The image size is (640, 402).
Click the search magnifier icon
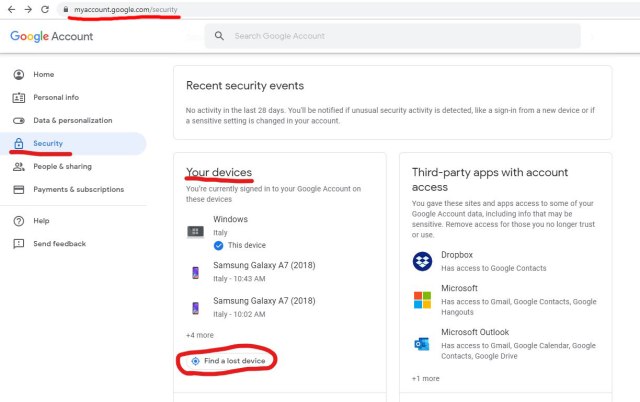(x=220, y=37)
